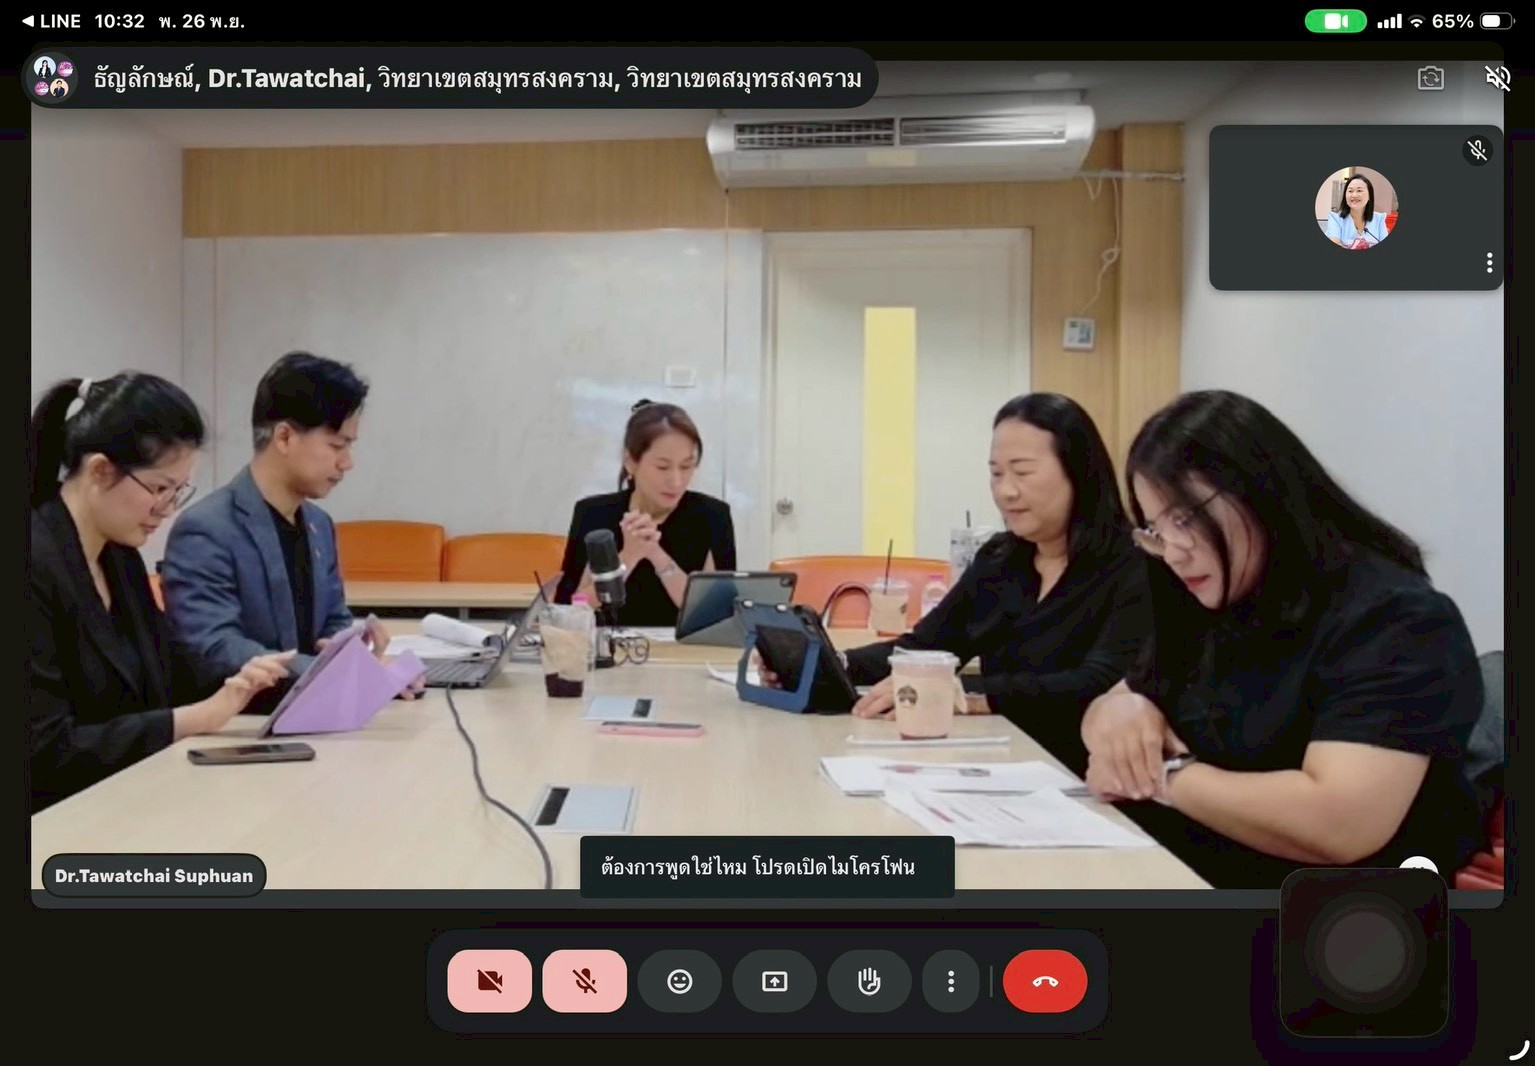Open three-dot menu on the self-view tile

[x=1489, y=262]
